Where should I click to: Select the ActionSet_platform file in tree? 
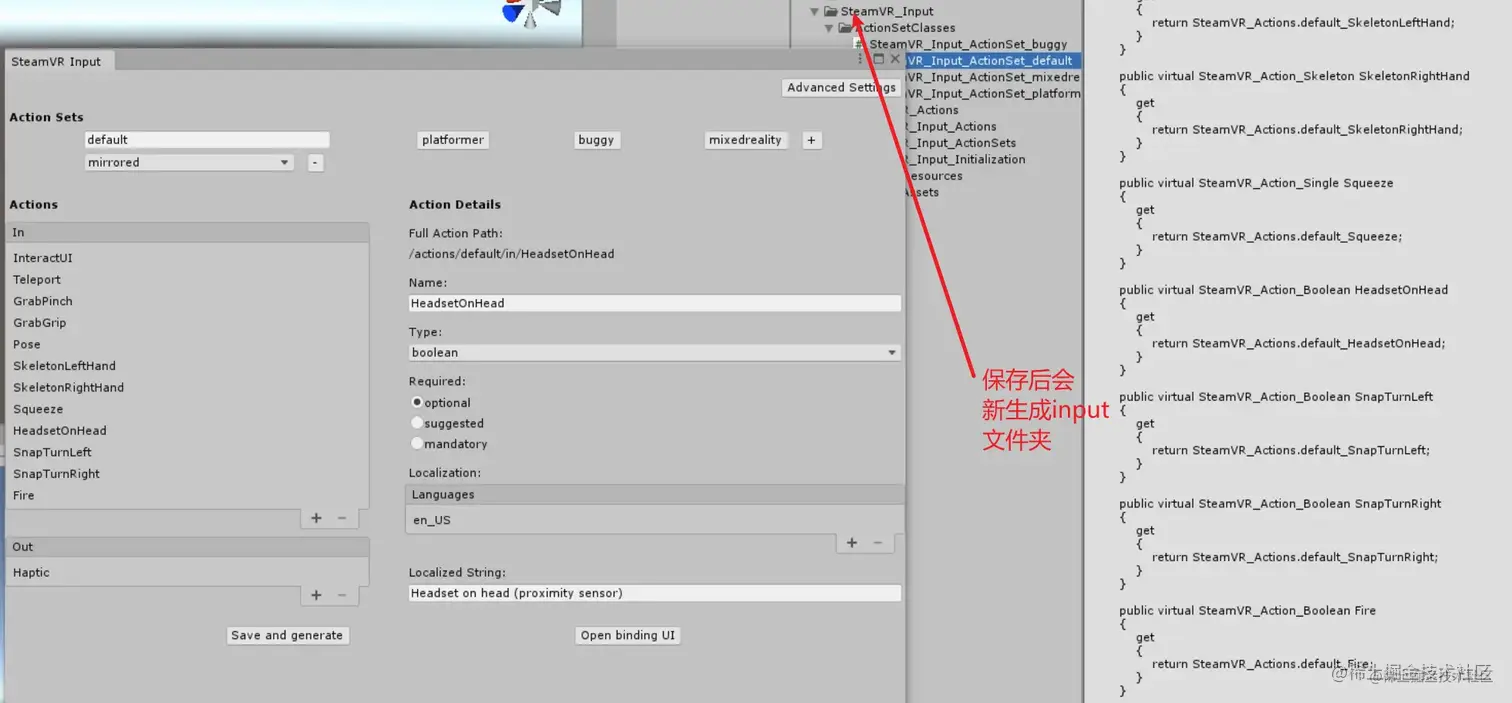(x=993, y=94)
